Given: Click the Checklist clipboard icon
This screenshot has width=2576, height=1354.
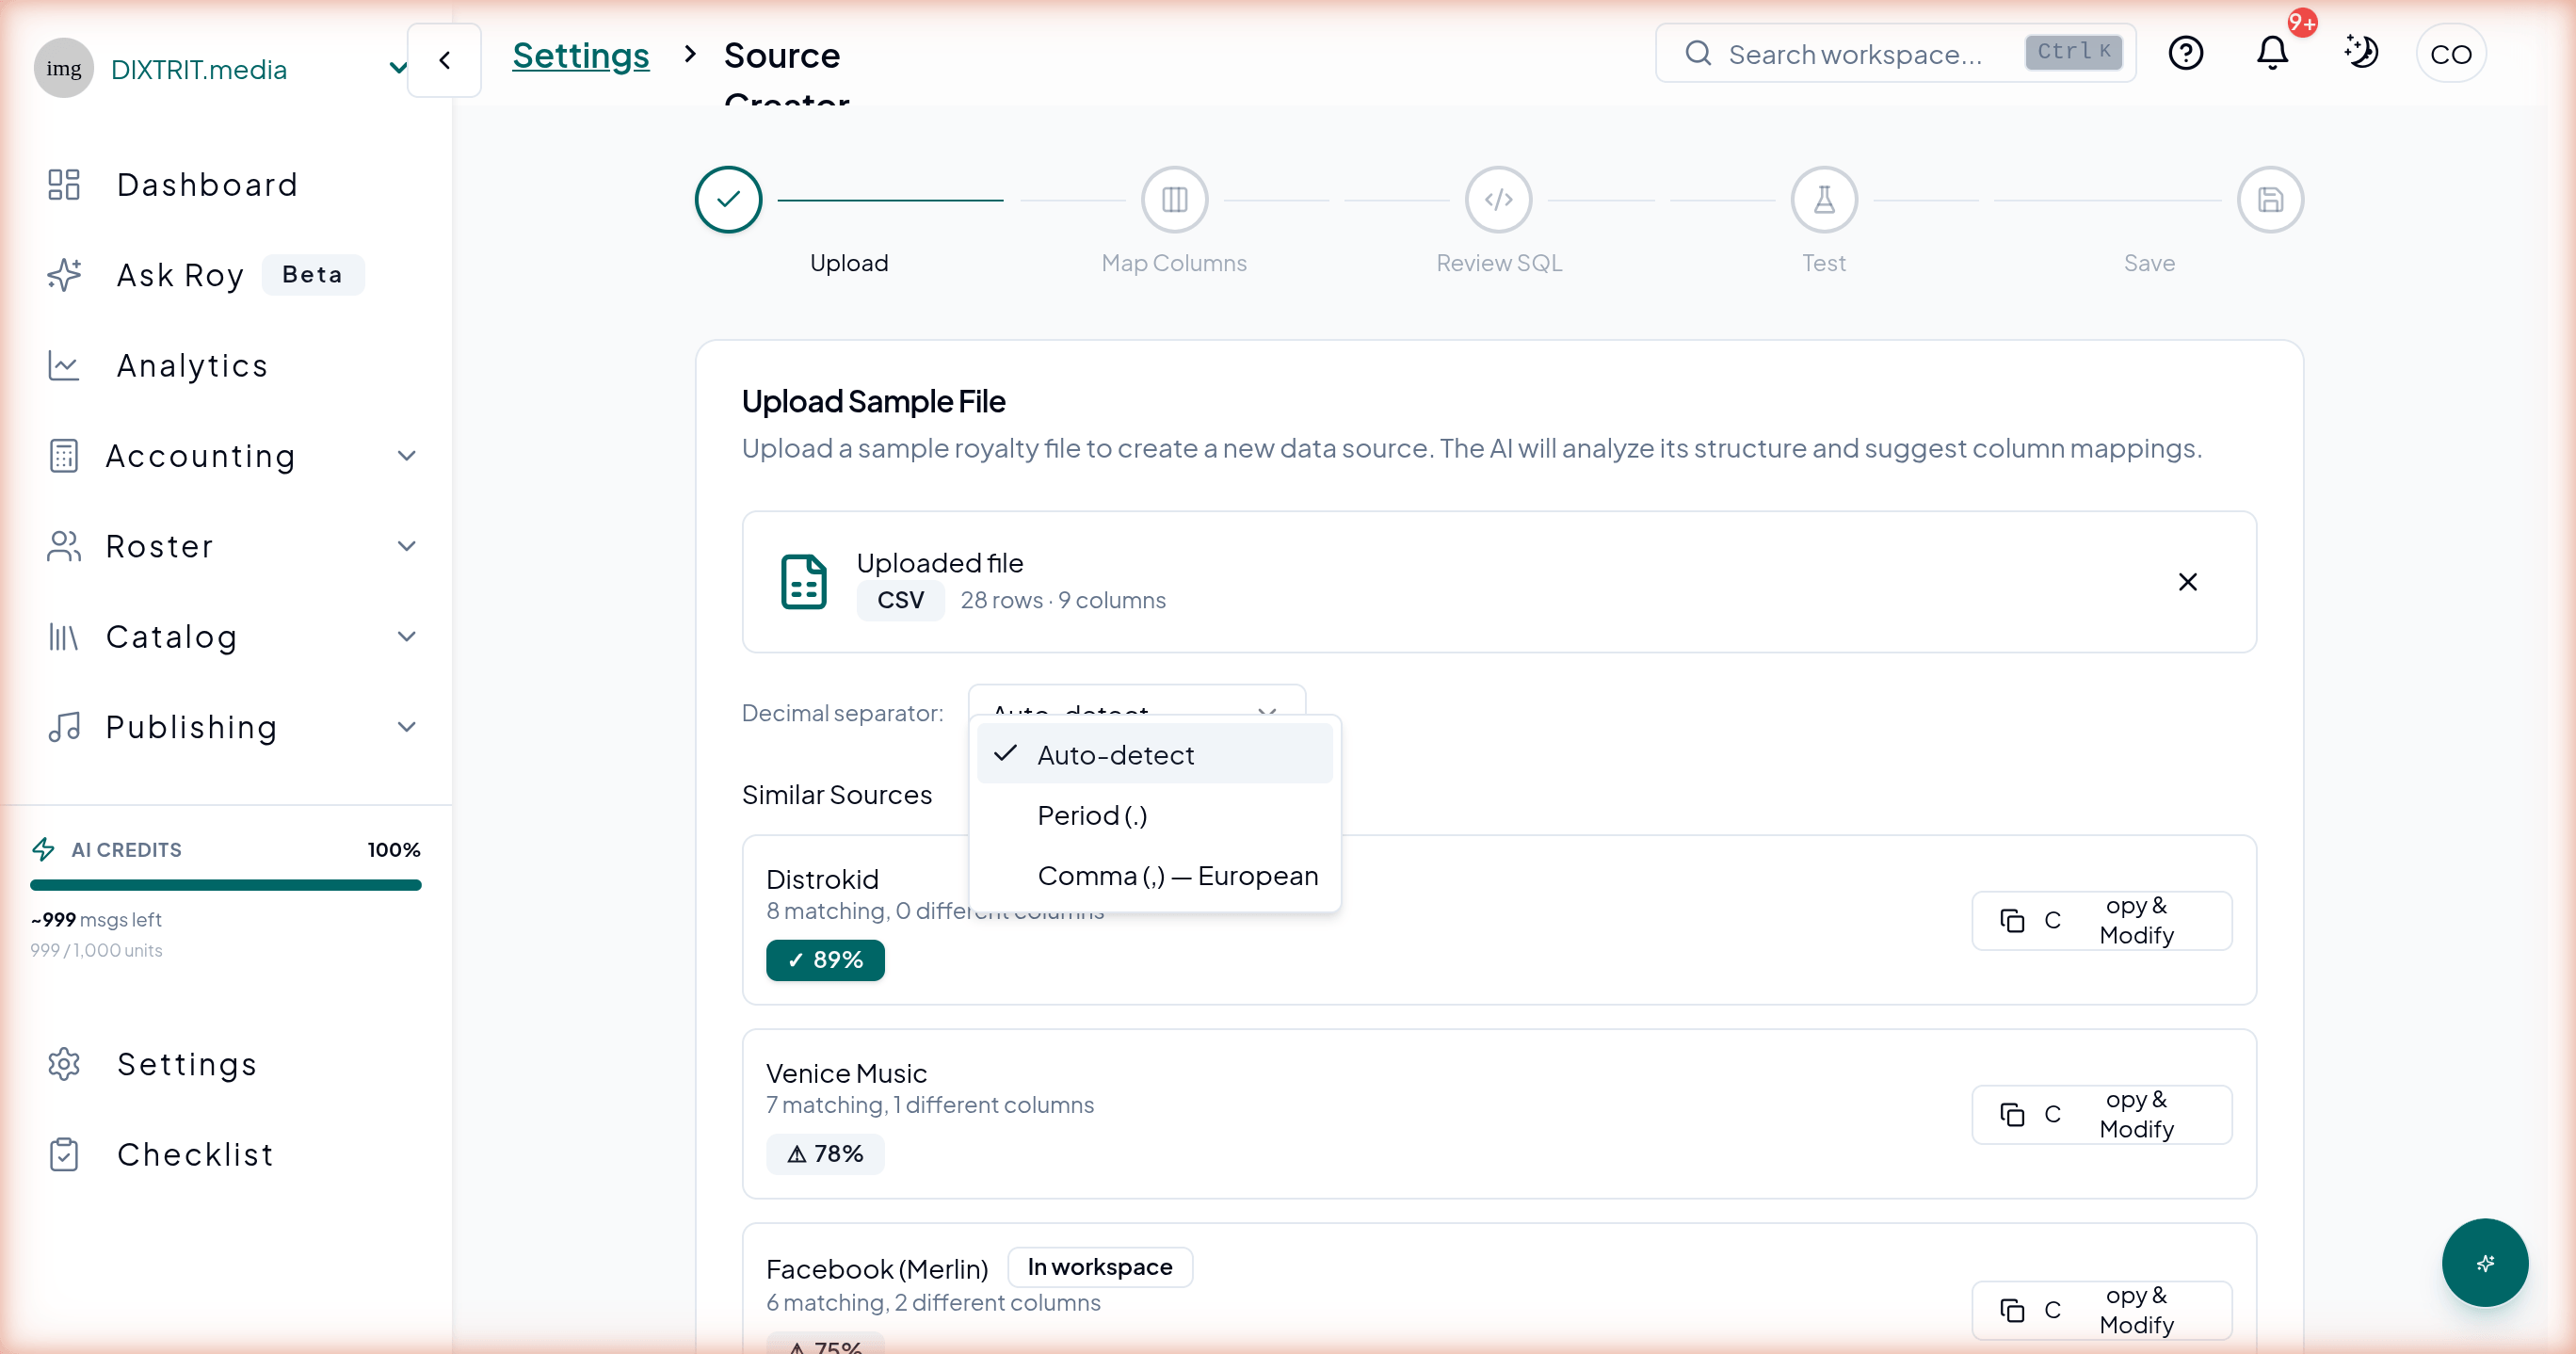Looking at the screenshot, I should (64, 1155).
